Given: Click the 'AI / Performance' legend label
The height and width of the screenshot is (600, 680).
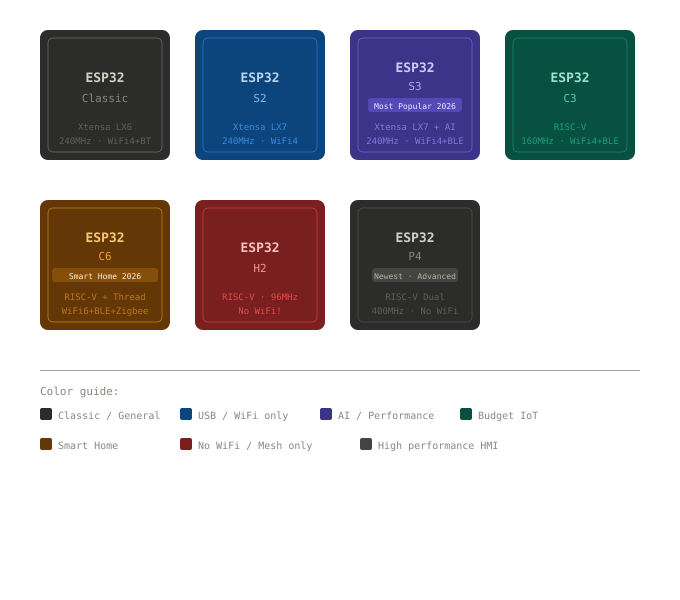Looking at the screenshot, I should point(386,415).
